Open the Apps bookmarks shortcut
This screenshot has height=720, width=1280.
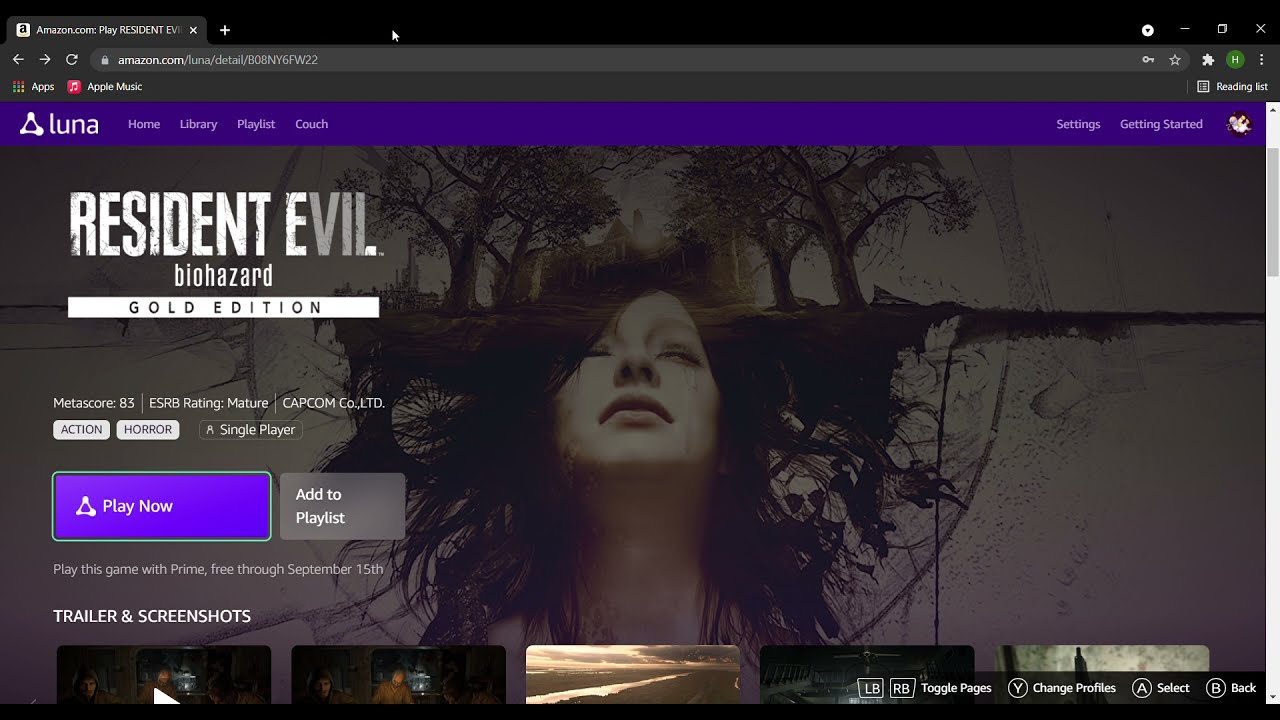point(33,87)
